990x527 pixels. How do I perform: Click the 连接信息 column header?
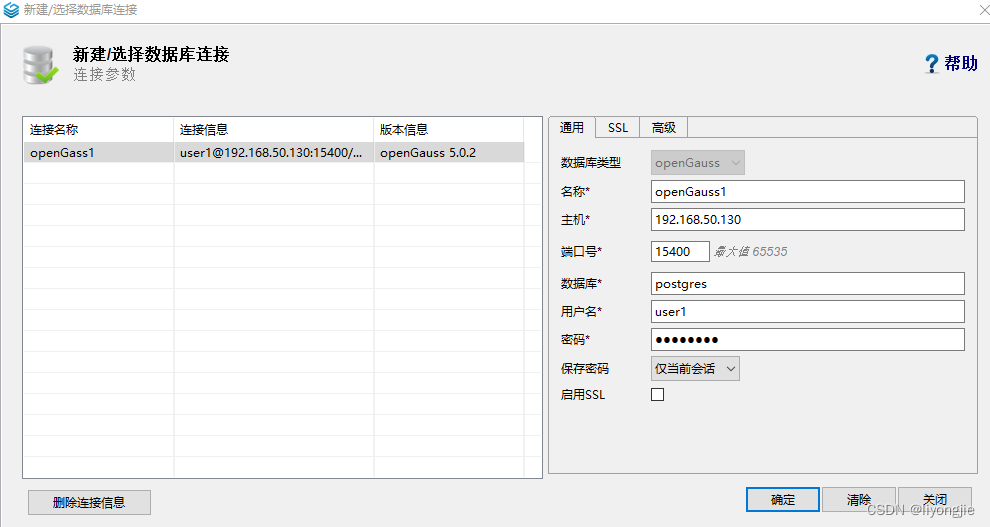point(274,129)
